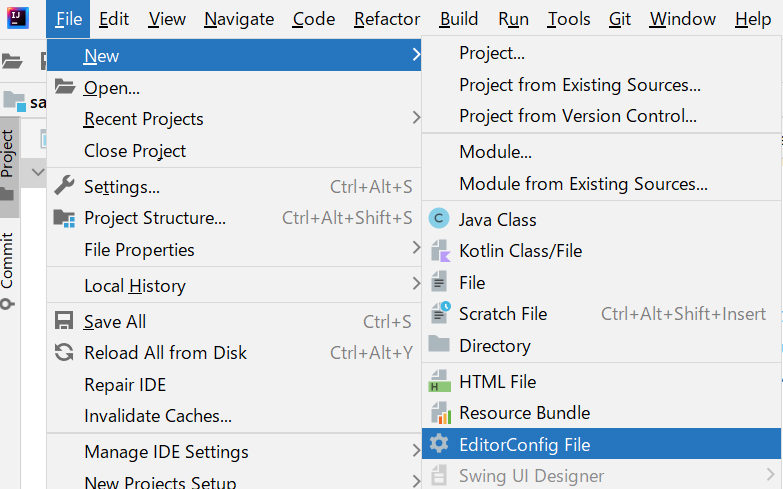Viewport: 783px width, 489px height.
Task: Click the HTML File icon
Action: (x=440, y=382)
